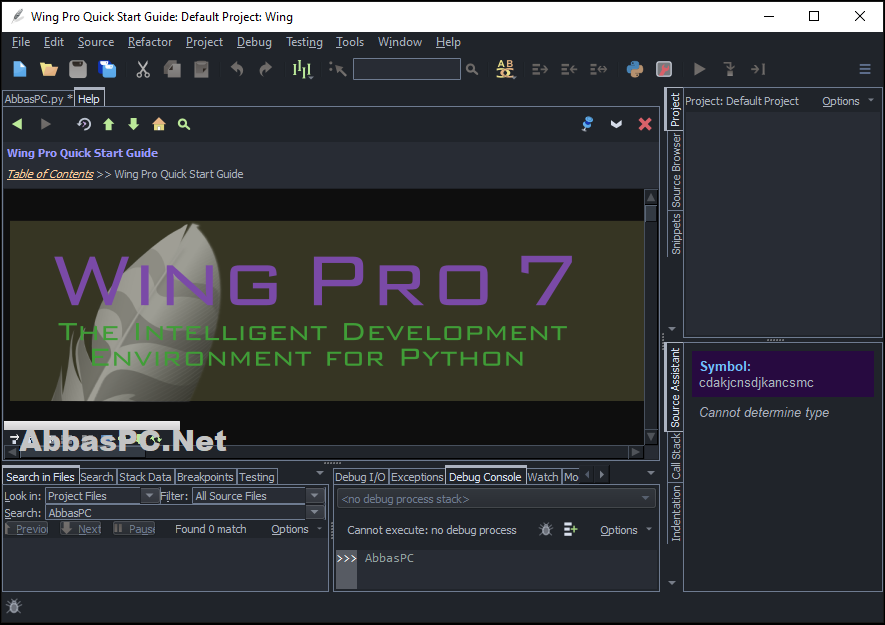Viewport: 885px width, 625px height.
Task: Click the toolbar search magnifier icon
Action: pos(472,69)
